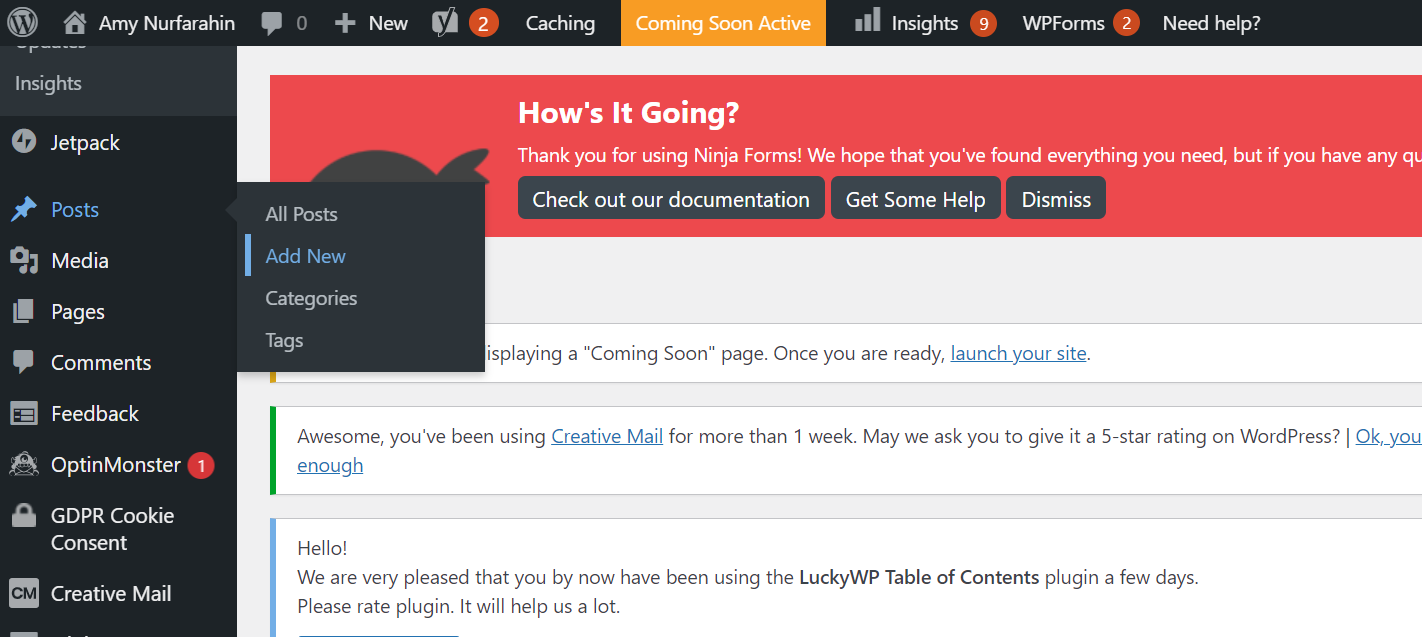Screen dimensions: 1422x637
Task: Open Insights in the sidebar
Action: pyautogui.click(x=48, y=83)
